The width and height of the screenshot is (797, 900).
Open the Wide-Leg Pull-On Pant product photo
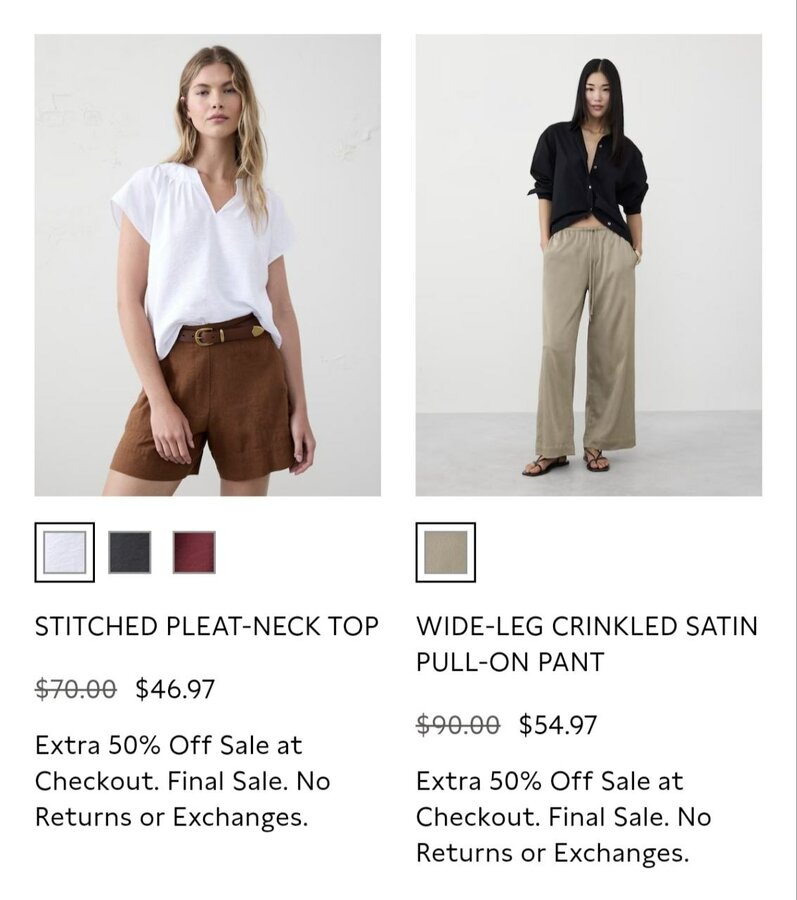[x=589, y=265]
